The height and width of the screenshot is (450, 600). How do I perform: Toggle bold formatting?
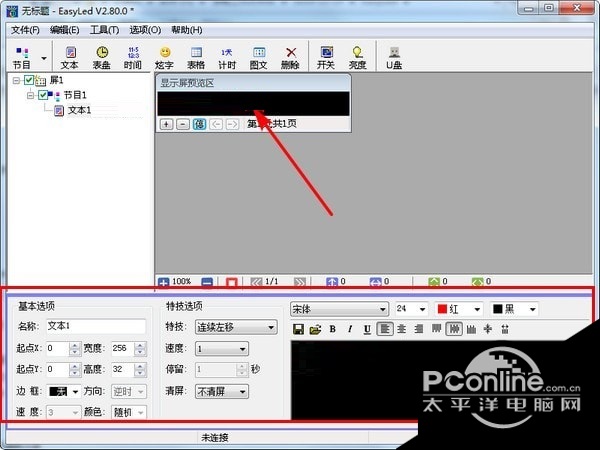pyautogui.click(x=333, y=329)
